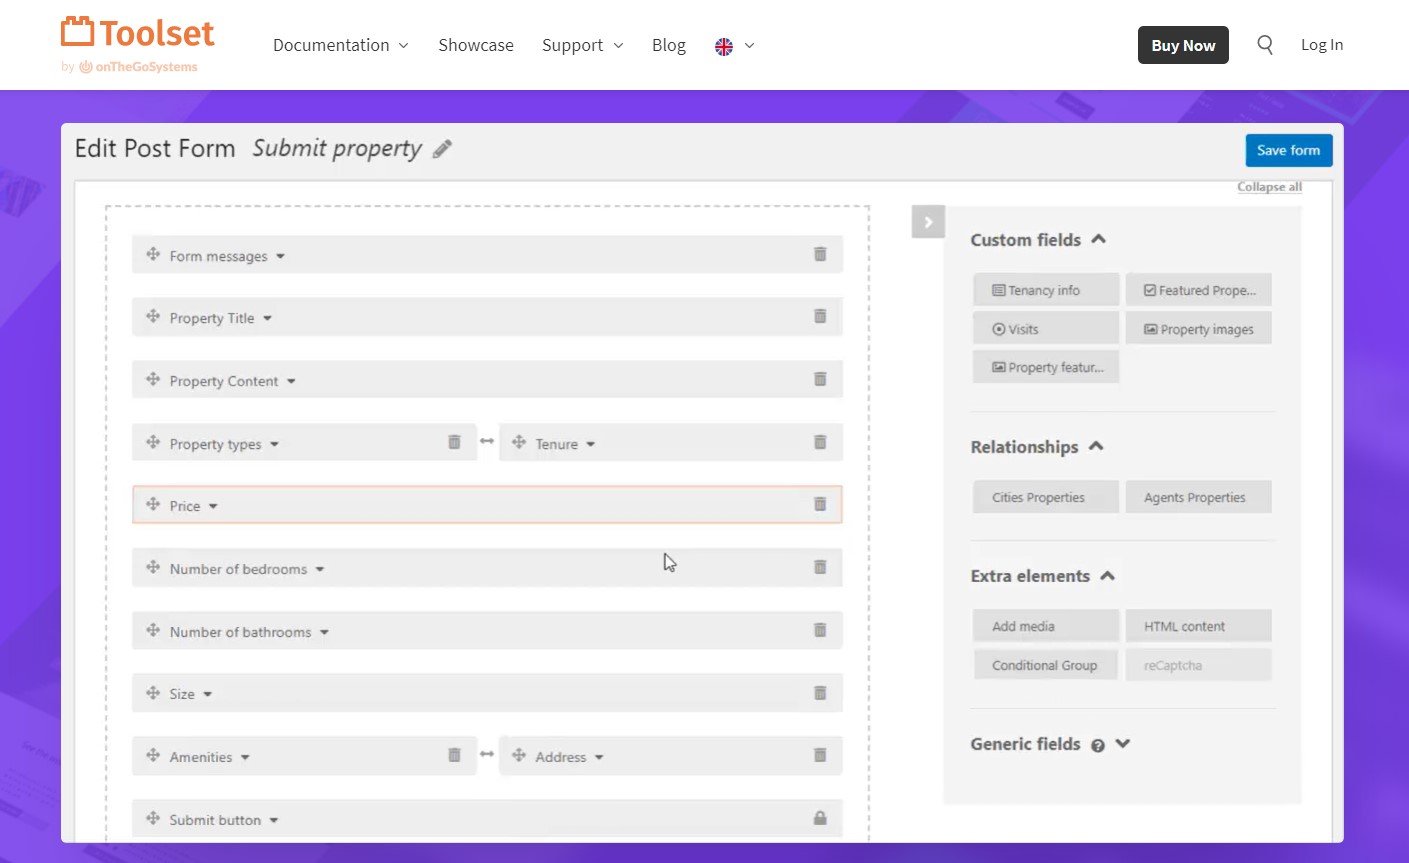Viewport: 1409px width, 863px height.
Task: Collapse the Custom fields section
Action: [1099, 239]
